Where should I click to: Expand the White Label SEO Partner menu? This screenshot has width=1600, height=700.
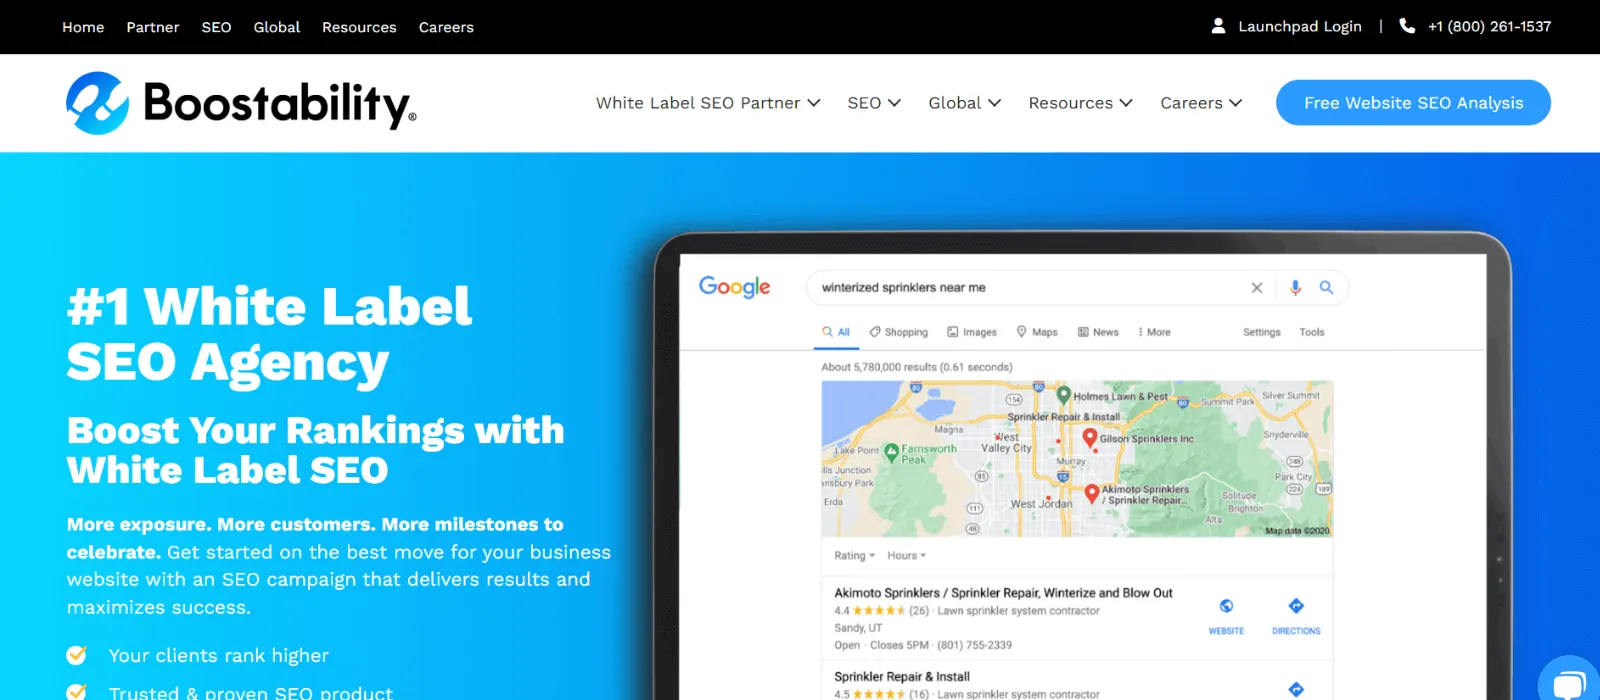(x=708, y=103)
